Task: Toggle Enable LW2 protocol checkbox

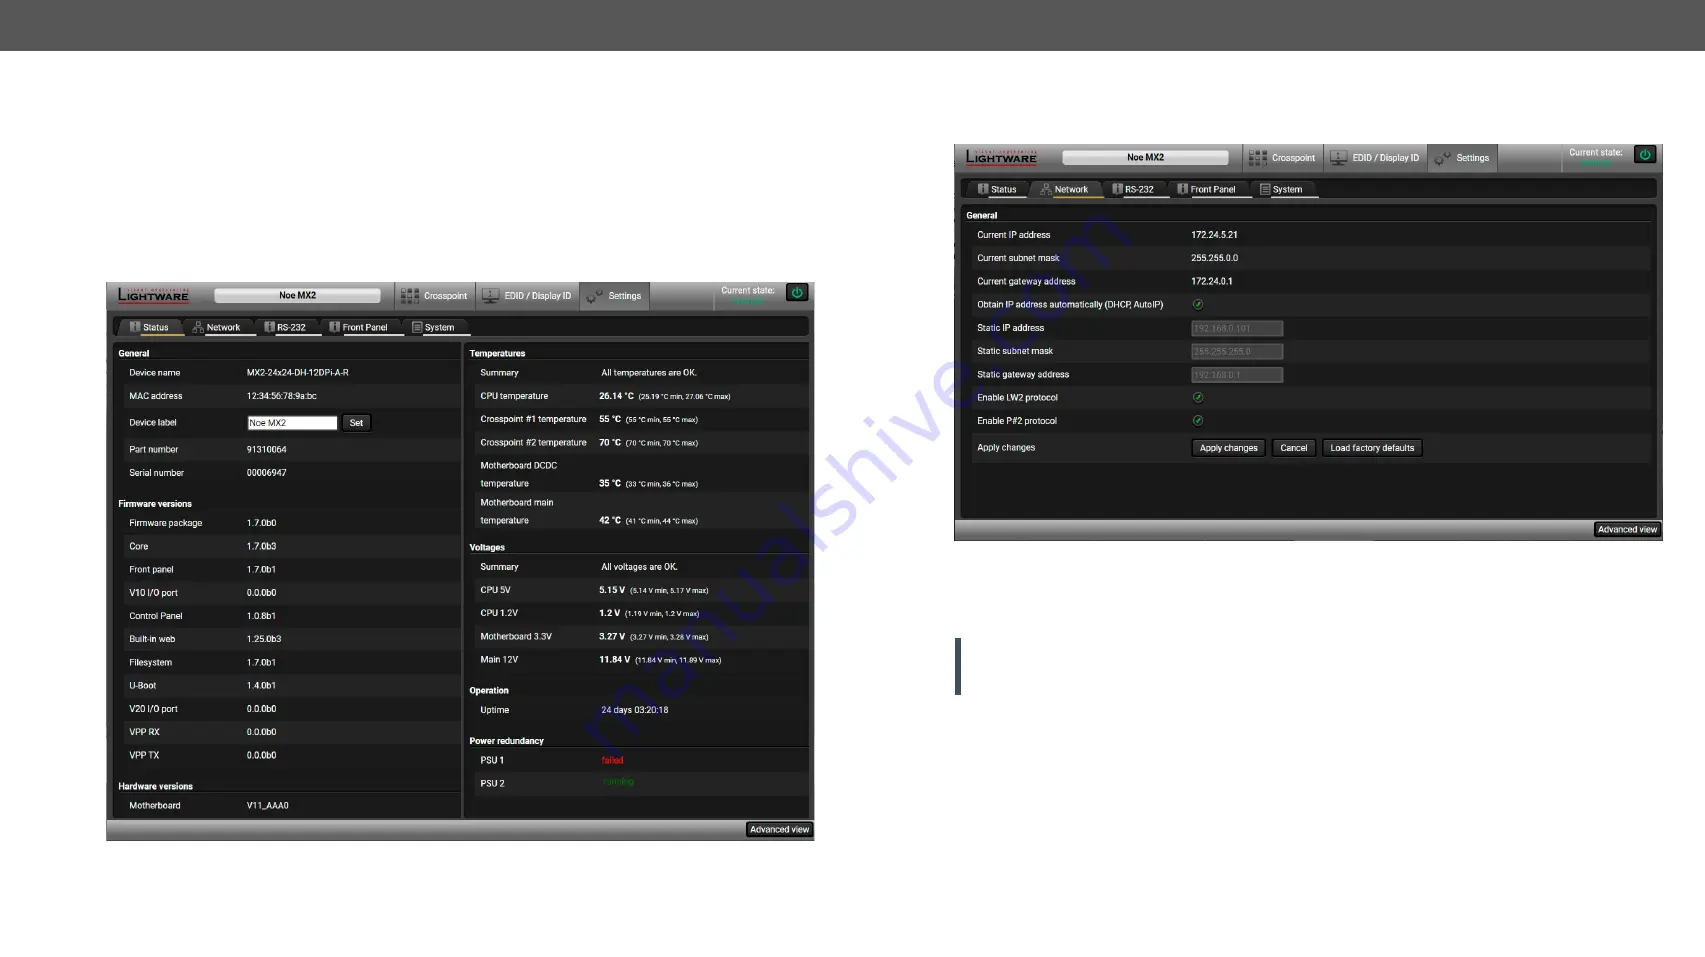Action: point(1197,397)
